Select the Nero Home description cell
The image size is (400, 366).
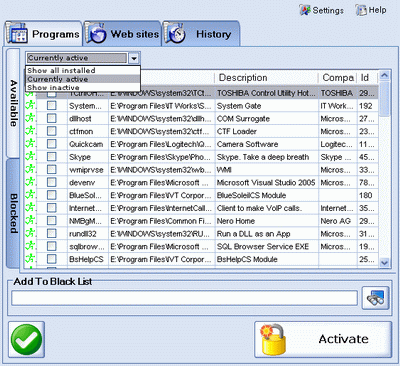(x=267, y=221)
